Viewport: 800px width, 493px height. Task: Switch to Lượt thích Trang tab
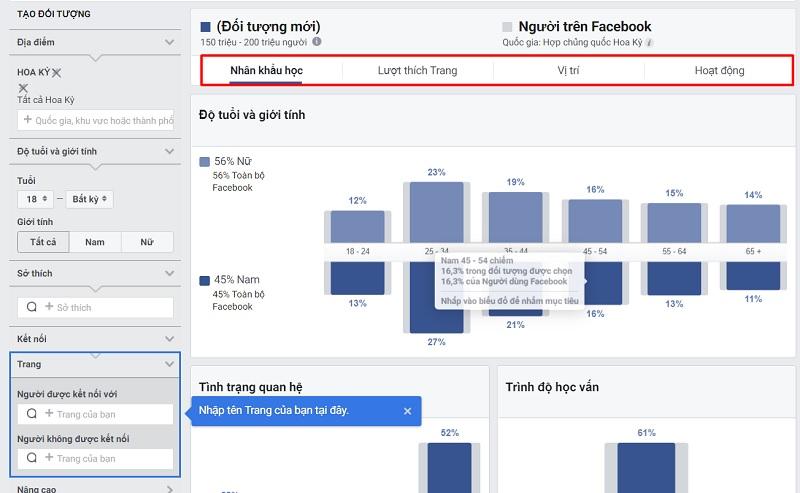(x=417, y=70)
